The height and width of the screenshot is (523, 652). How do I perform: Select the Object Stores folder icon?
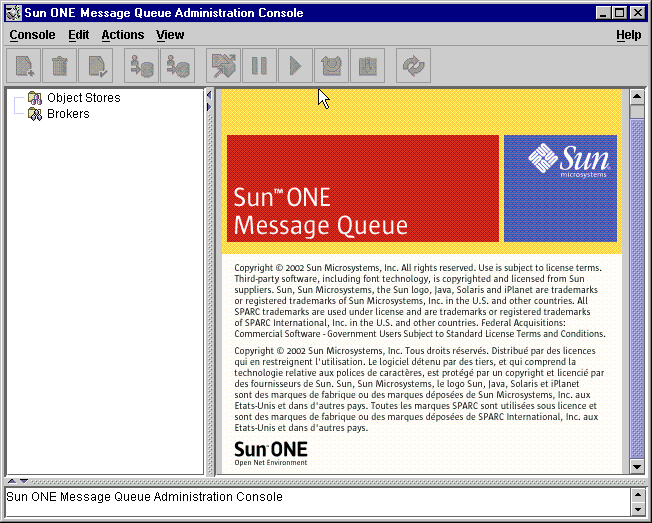[x=35, y=98]
